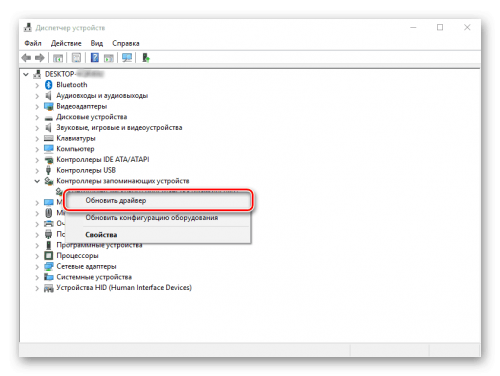Select the Сетевые адаптеры label

pos(86,266)
